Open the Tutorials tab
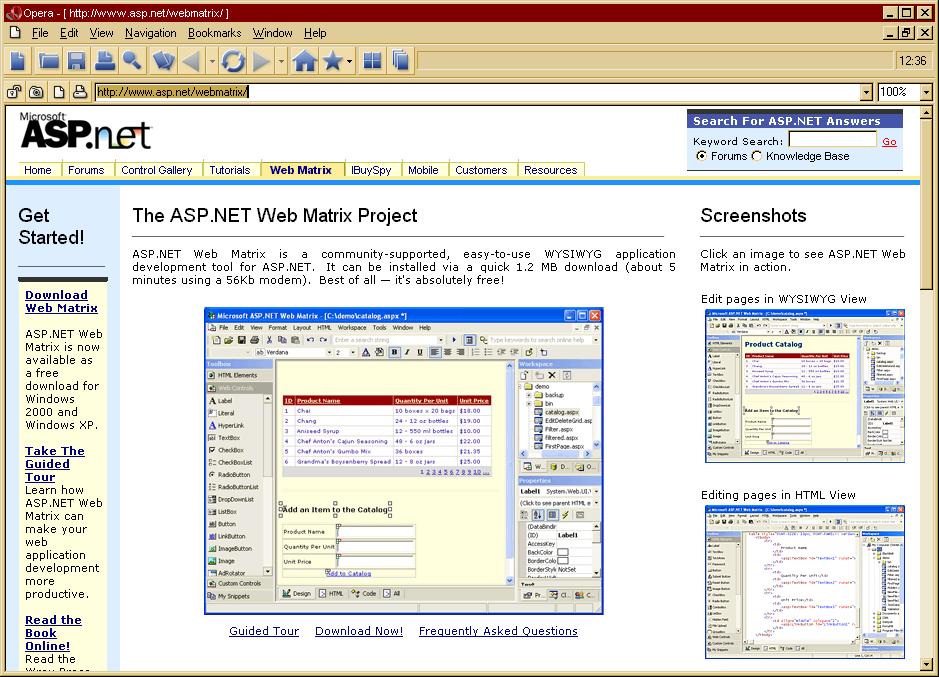The width and height of the screenshot is (939, 677). coord(230,170)
